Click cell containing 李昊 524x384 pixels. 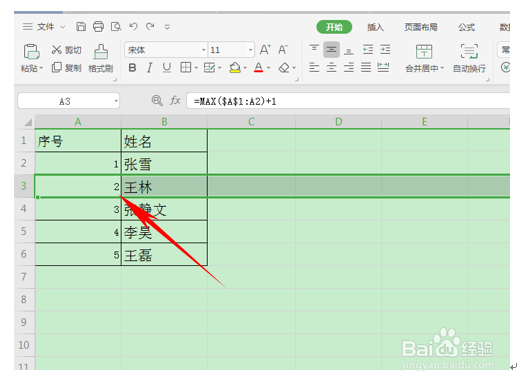164,232
